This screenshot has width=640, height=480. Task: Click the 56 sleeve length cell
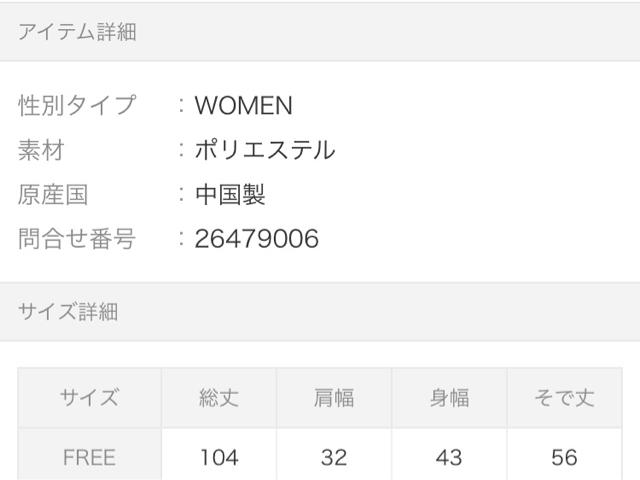pyautogui.click(x=564, y=457)
